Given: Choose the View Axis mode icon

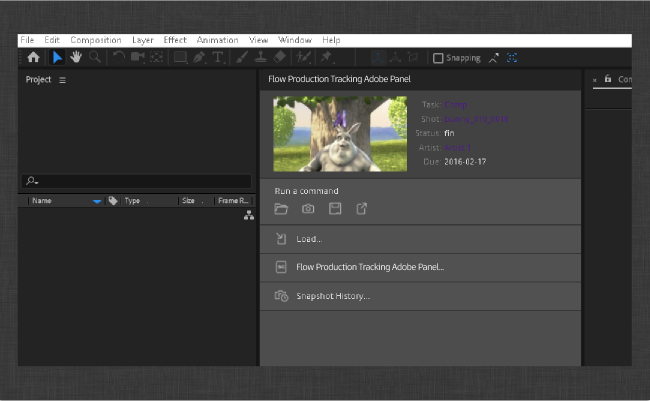Looking at the screenshot, I should pos(413,58).
